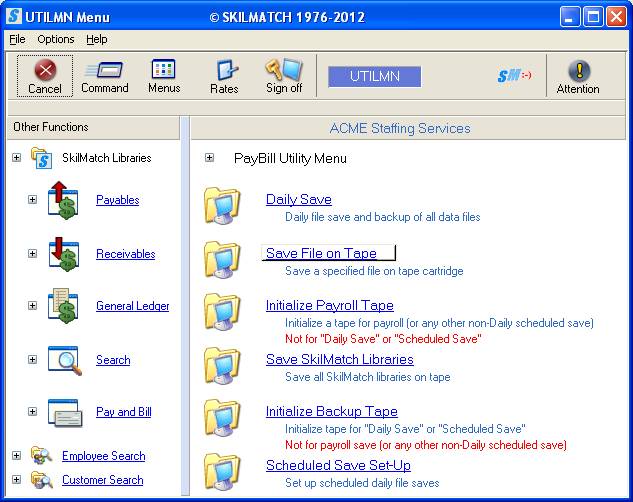Click 'Save a specified file on tape cartridge' text
Image resolution: width=633 pixels, height=502 pixels.
click(x=374, y=271)
